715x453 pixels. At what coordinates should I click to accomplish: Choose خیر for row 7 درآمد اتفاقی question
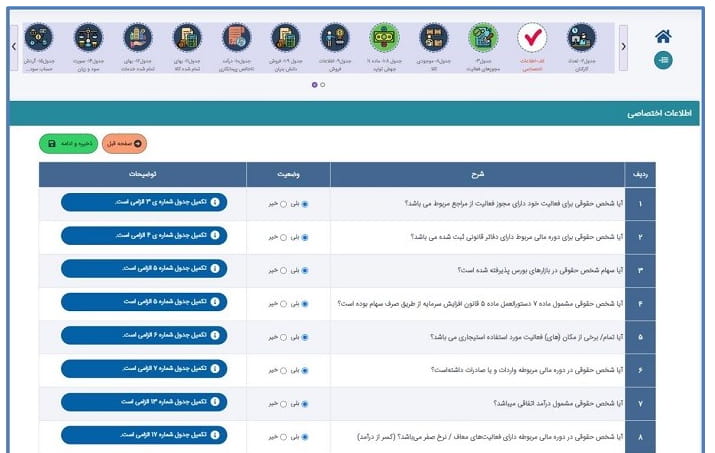[283, 404]
